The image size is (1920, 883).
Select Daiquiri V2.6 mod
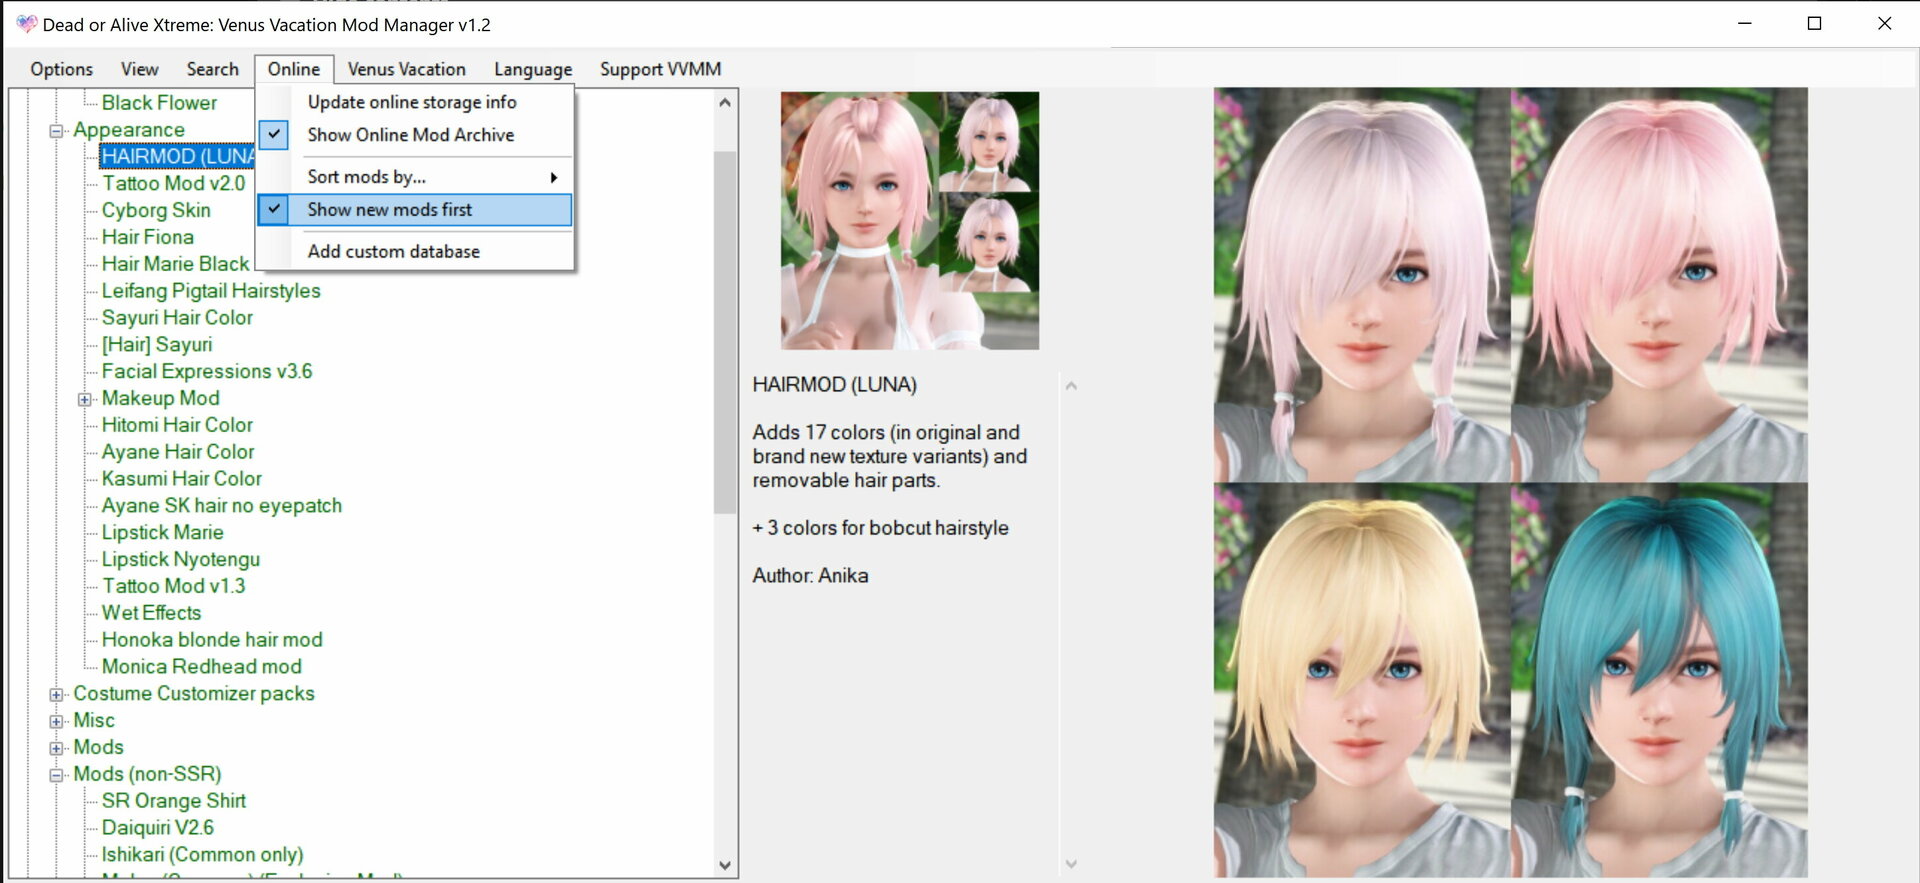point(157,828)
